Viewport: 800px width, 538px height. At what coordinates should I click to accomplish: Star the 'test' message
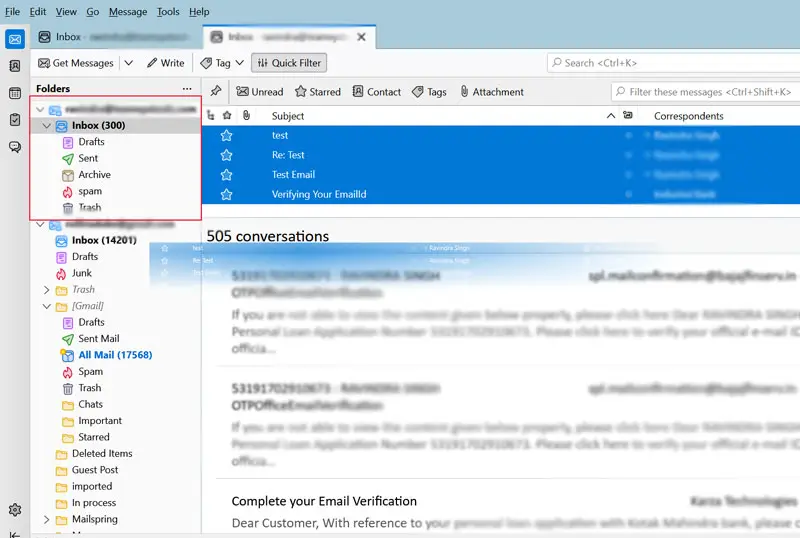[227, 135]
